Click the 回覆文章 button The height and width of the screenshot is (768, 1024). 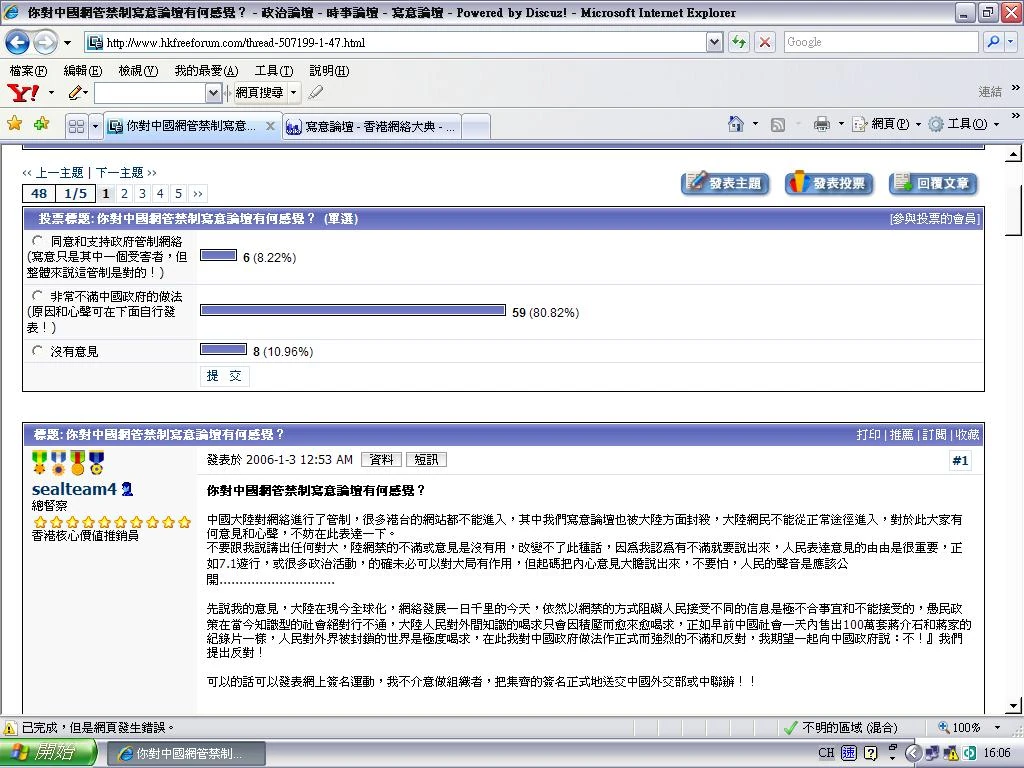point(934,184)
